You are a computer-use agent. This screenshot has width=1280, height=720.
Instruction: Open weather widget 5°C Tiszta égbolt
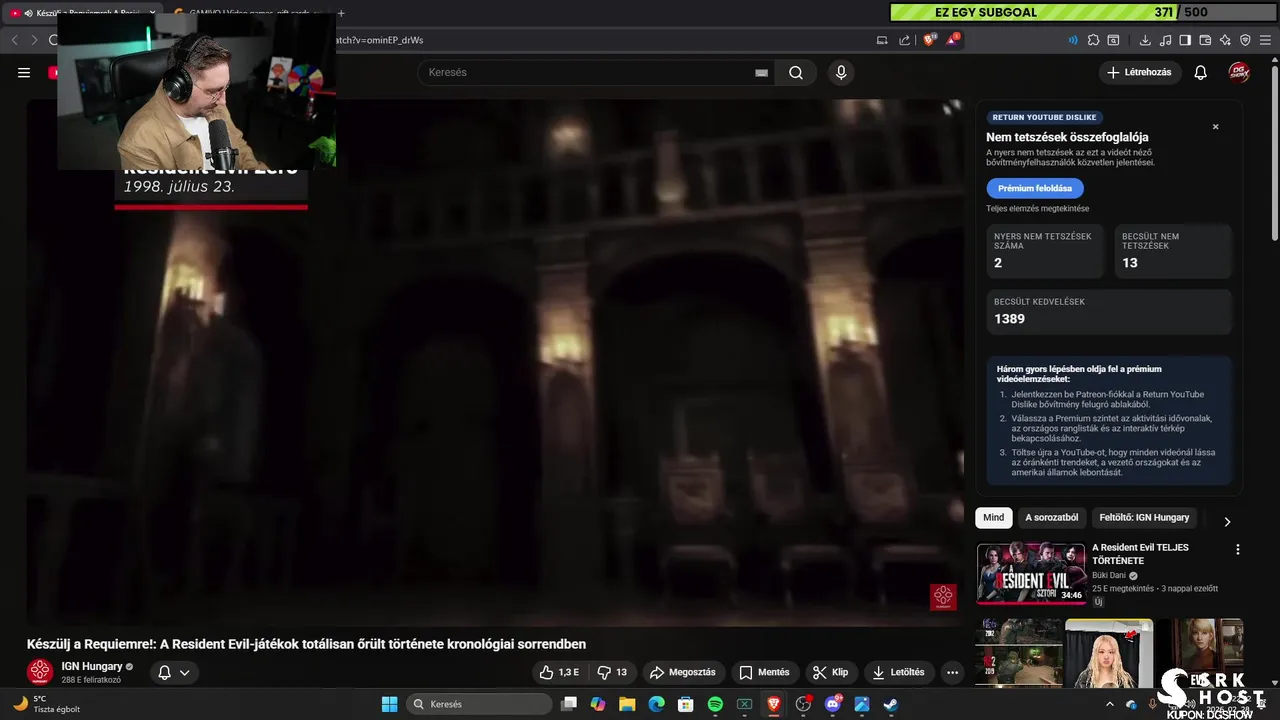pos(45,704)
